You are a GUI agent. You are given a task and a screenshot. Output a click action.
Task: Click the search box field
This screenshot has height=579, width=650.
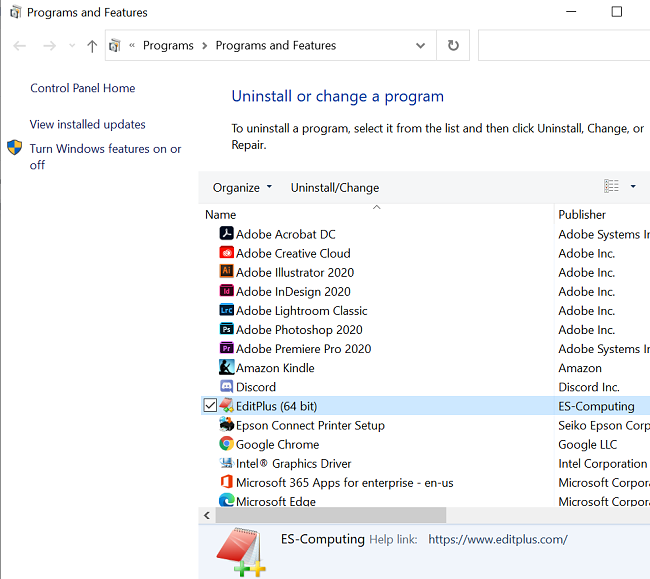[x=564, y=45]
